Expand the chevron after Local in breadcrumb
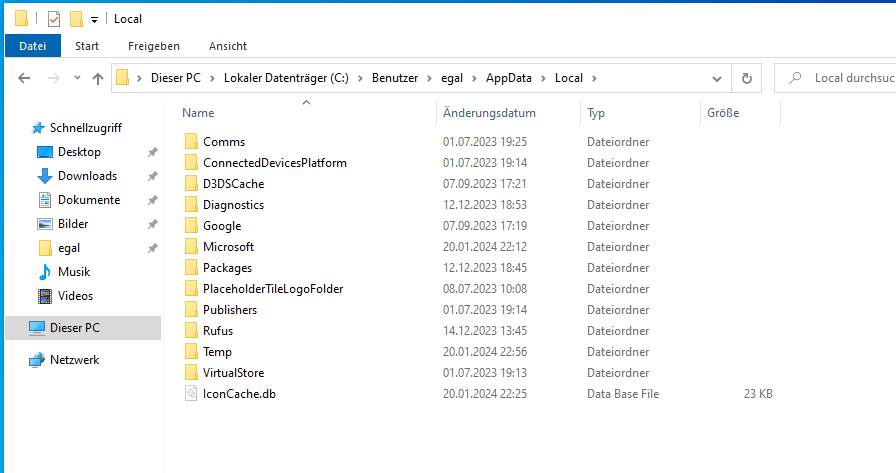Image resolution: width=896 pixels, height=473 pixels. pos(594,78)
